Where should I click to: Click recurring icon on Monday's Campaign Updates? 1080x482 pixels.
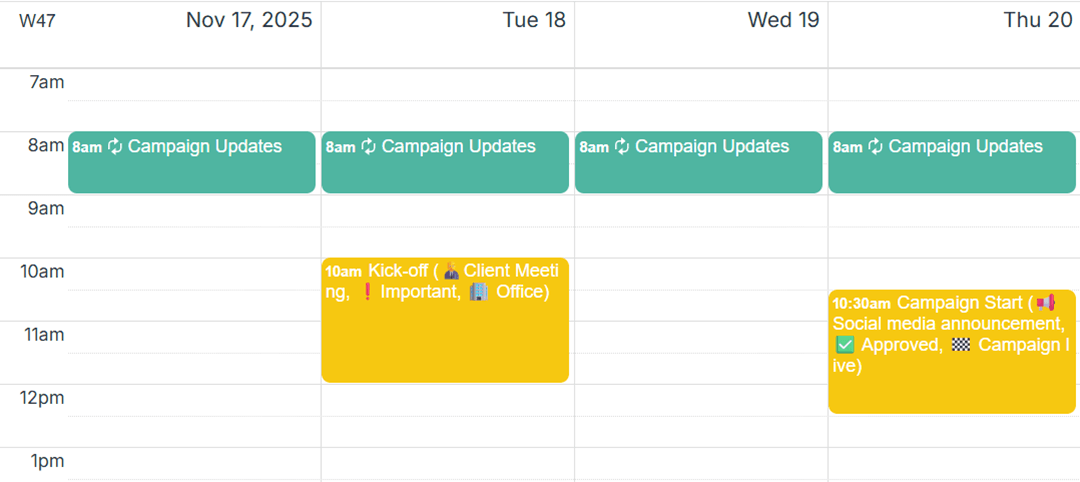[x=115, y=147]
